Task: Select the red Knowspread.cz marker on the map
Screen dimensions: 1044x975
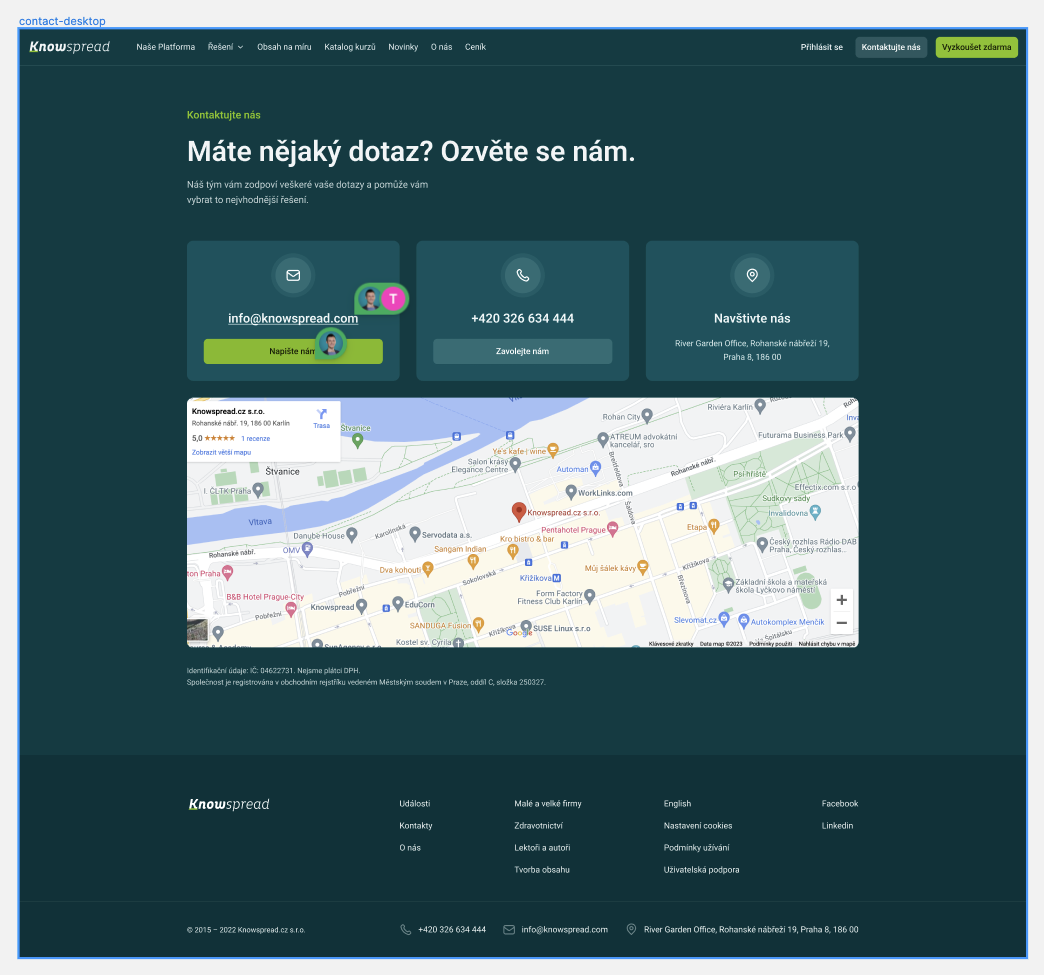Action: (x=519, y=511)
